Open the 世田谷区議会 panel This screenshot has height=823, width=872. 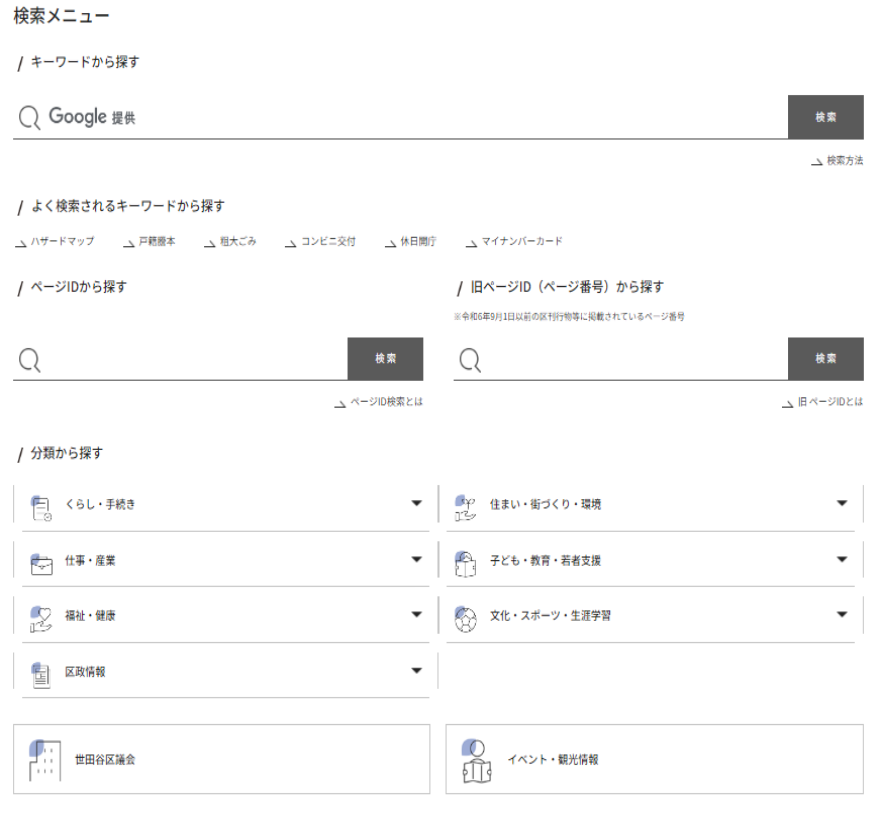click(x=222, y=759)
